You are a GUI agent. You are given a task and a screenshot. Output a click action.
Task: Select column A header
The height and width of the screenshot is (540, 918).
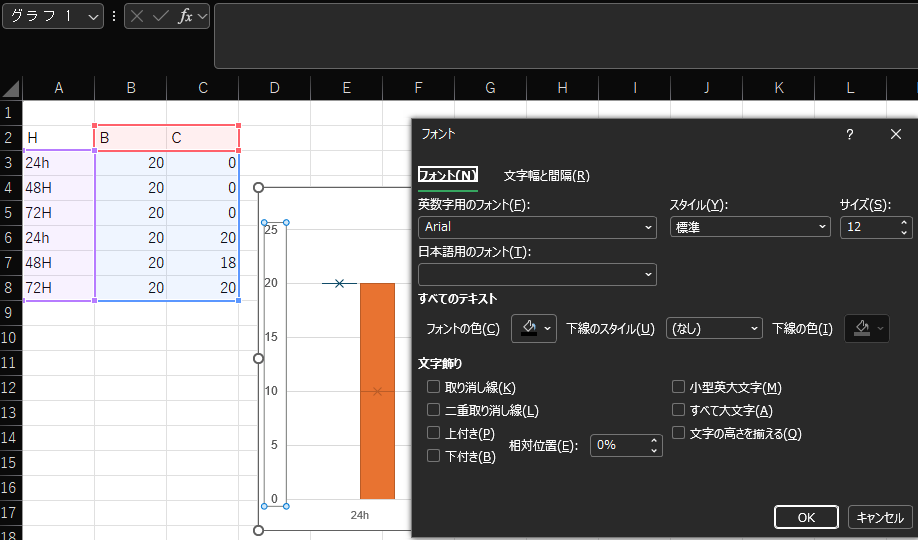click(59, 88)
